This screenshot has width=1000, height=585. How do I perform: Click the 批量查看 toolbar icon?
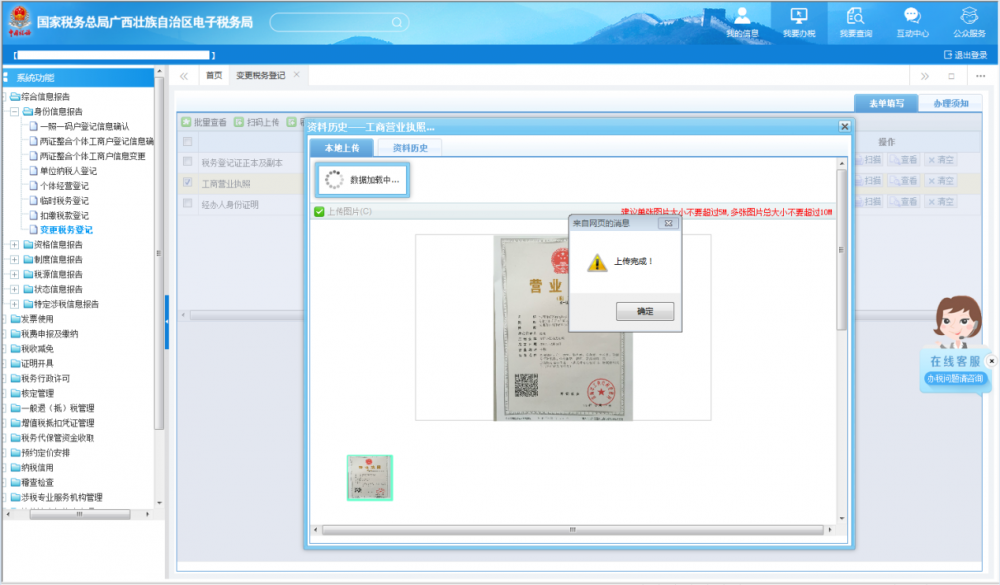(186, 123)
